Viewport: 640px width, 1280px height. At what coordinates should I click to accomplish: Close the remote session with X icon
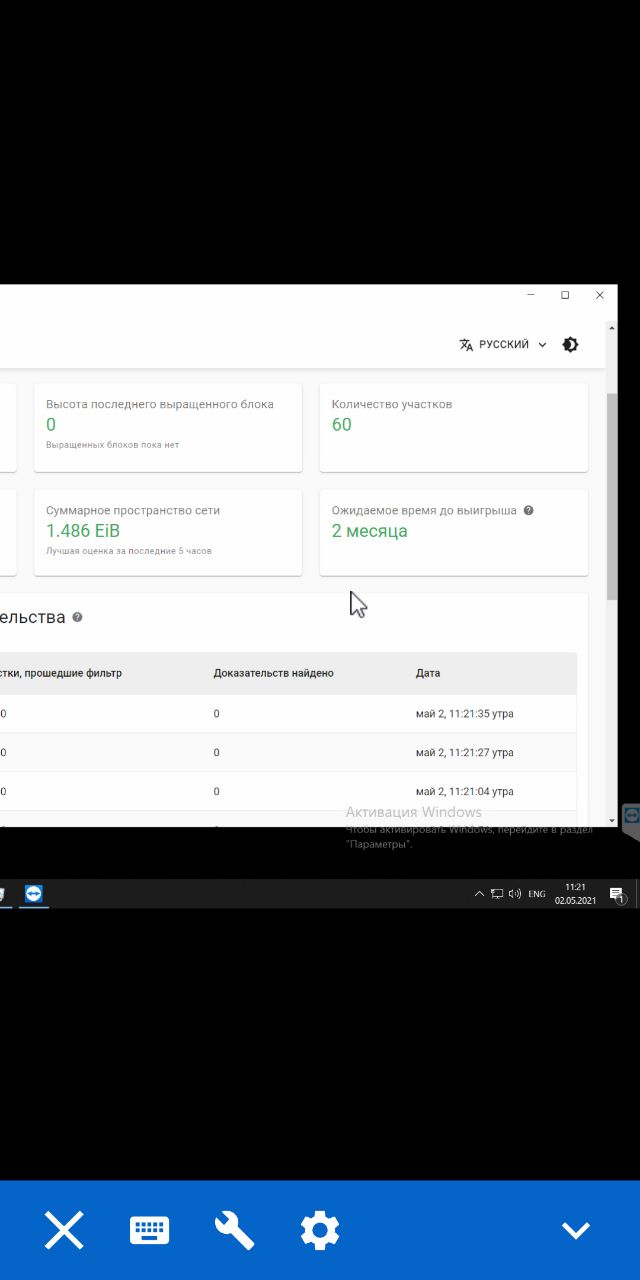tap(64, 1230)
